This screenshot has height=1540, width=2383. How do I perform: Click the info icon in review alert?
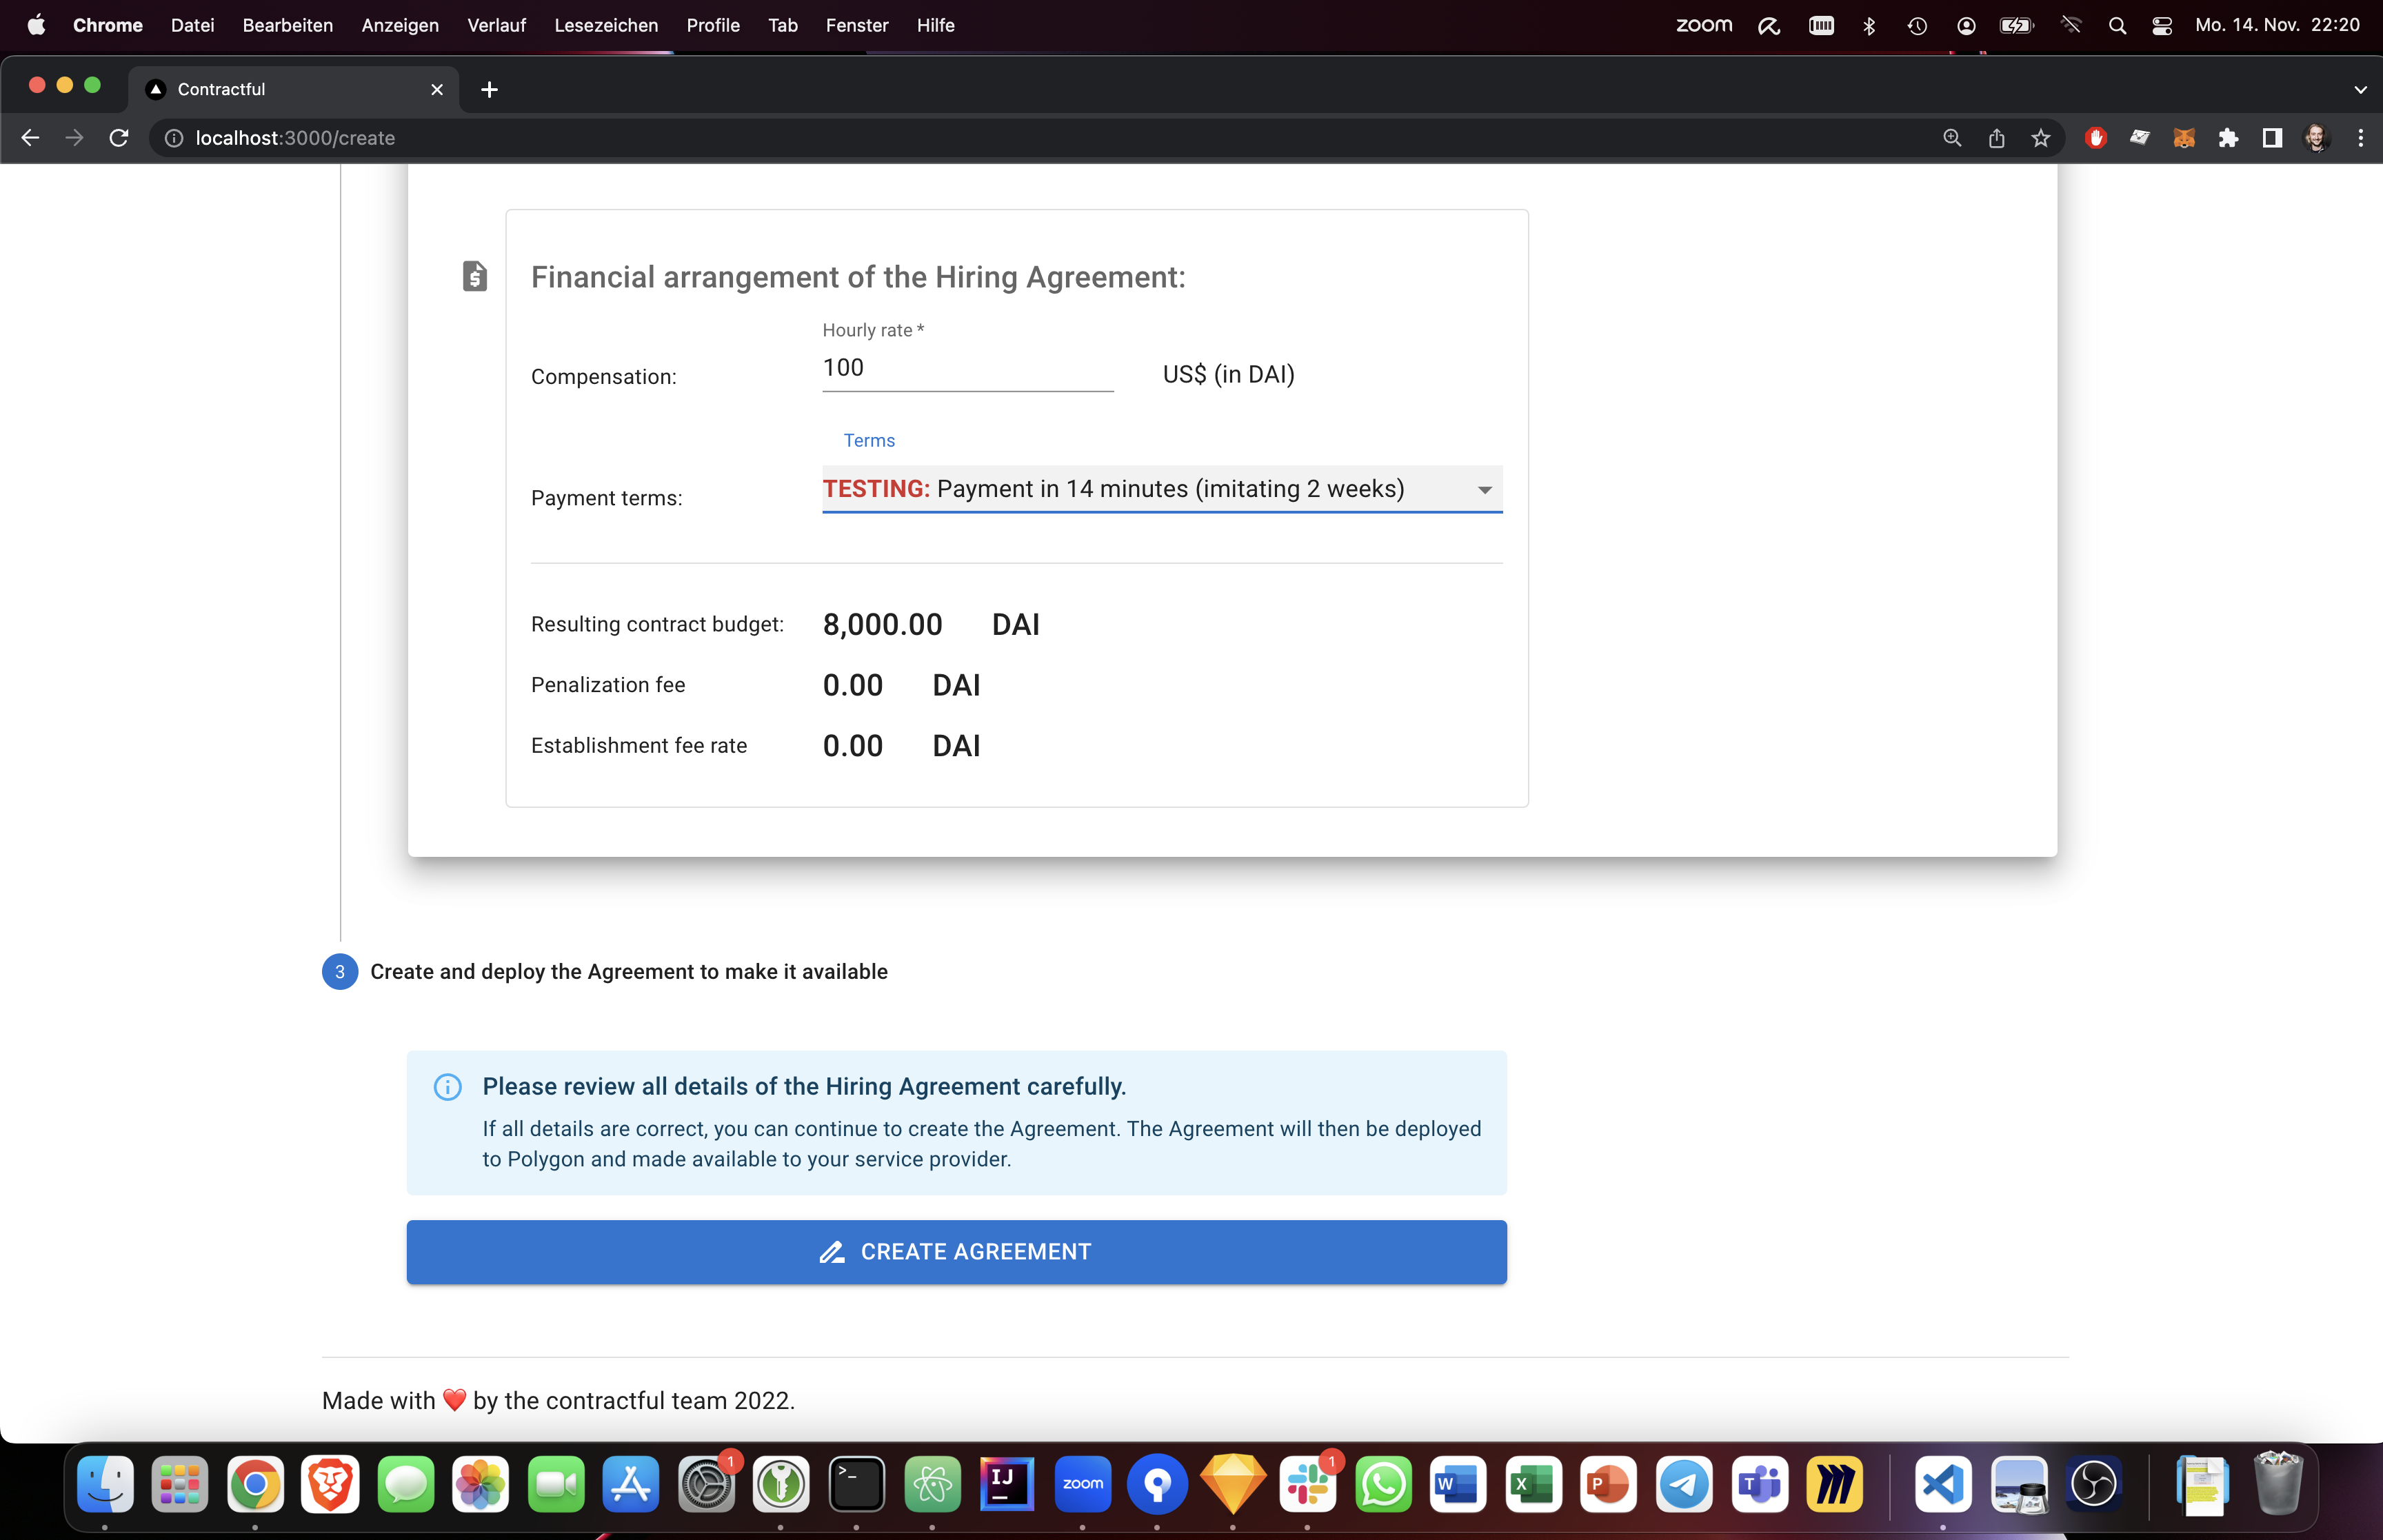click(447, 1087)
